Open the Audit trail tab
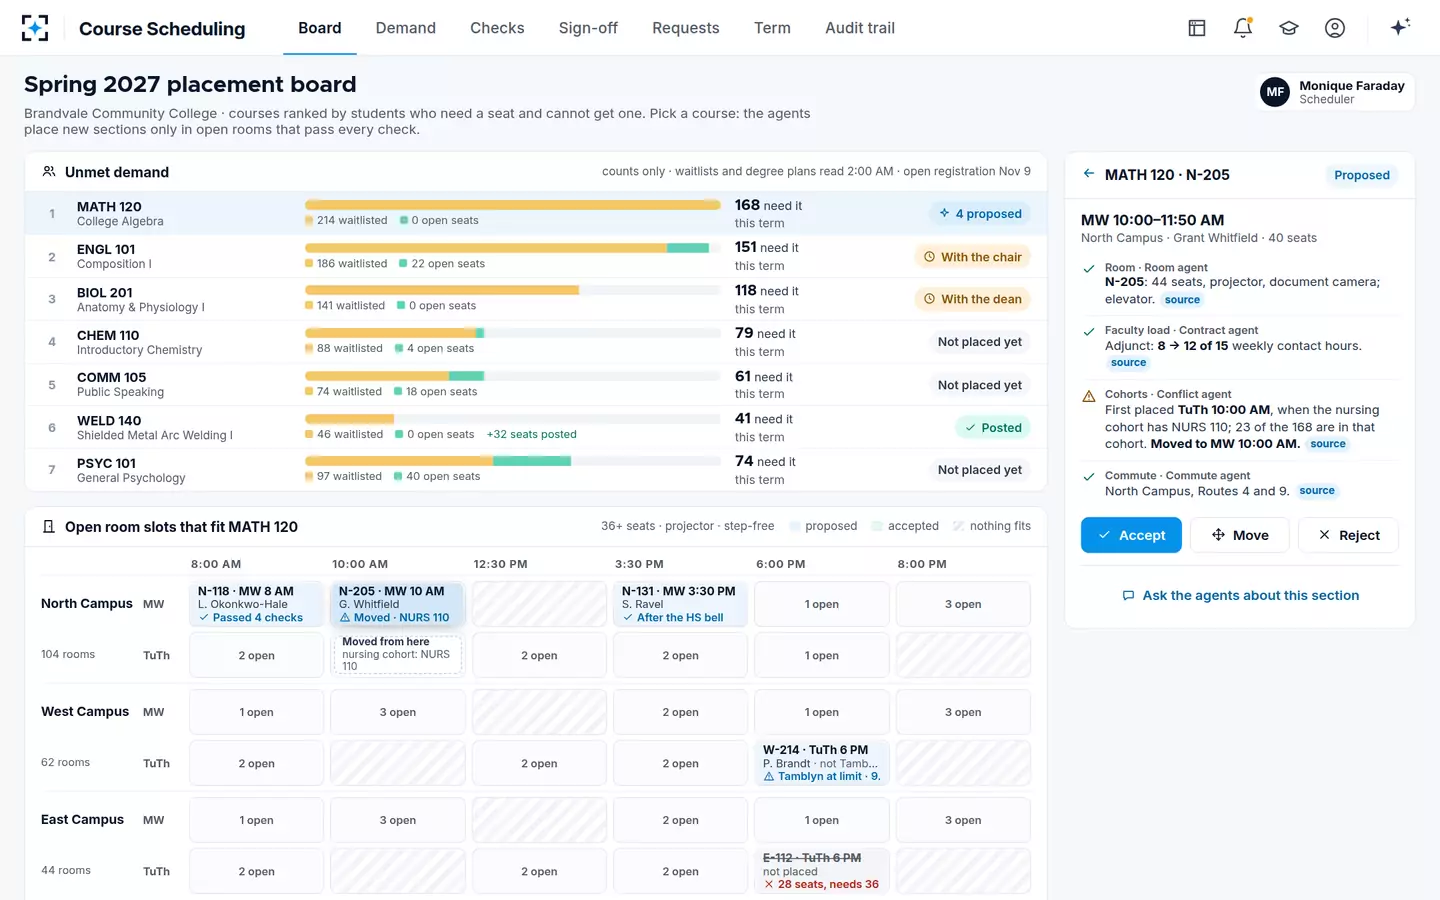This screenshot has height=900, width=1440. pyautogui.click(x=860, y=28)
